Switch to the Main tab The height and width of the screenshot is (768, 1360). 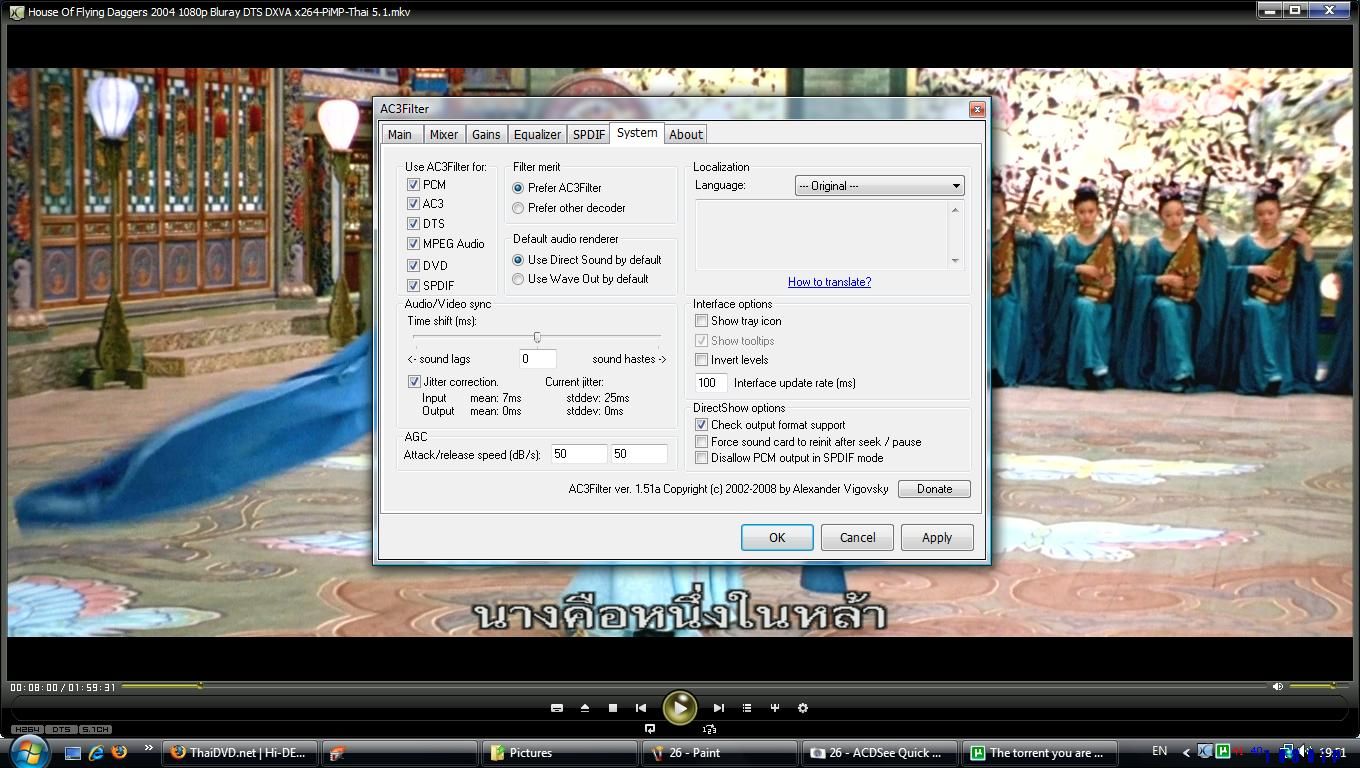tap(400, 135)
